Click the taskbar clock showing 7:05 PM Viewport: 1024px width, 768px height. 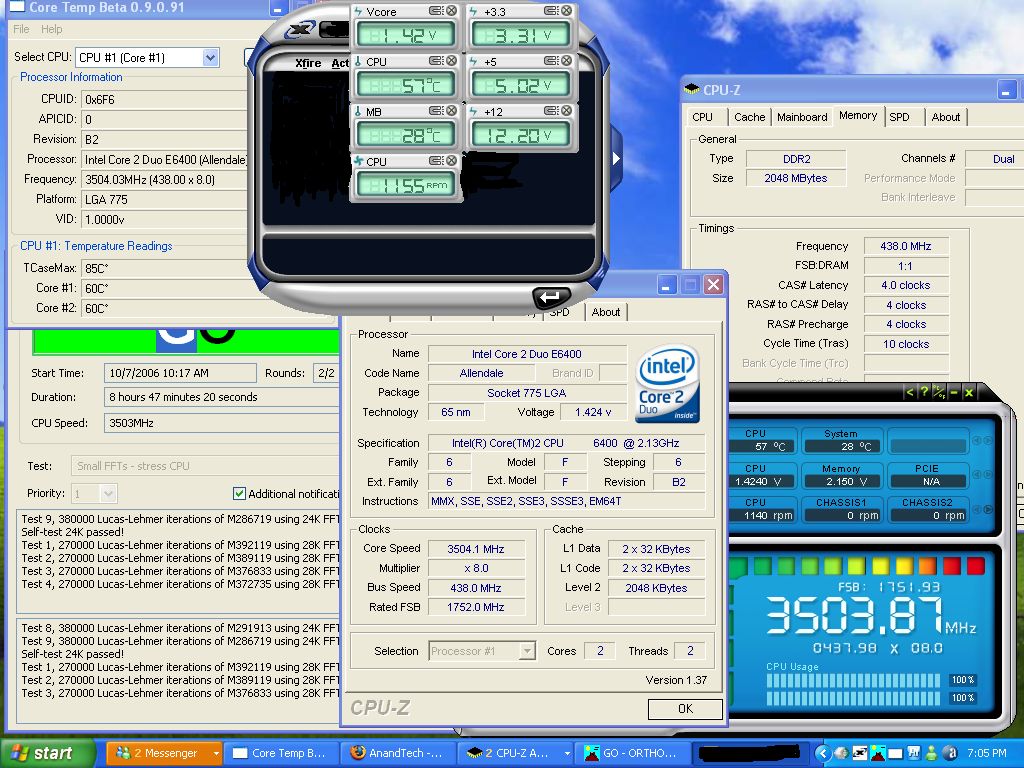click(x=987, y=753)
